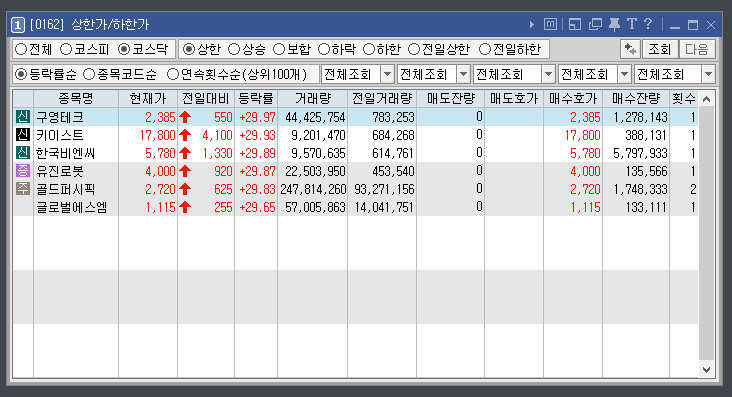Click the 신 badge next to 한국비엔씨
The image size is (732, 397).
(23, 153)
